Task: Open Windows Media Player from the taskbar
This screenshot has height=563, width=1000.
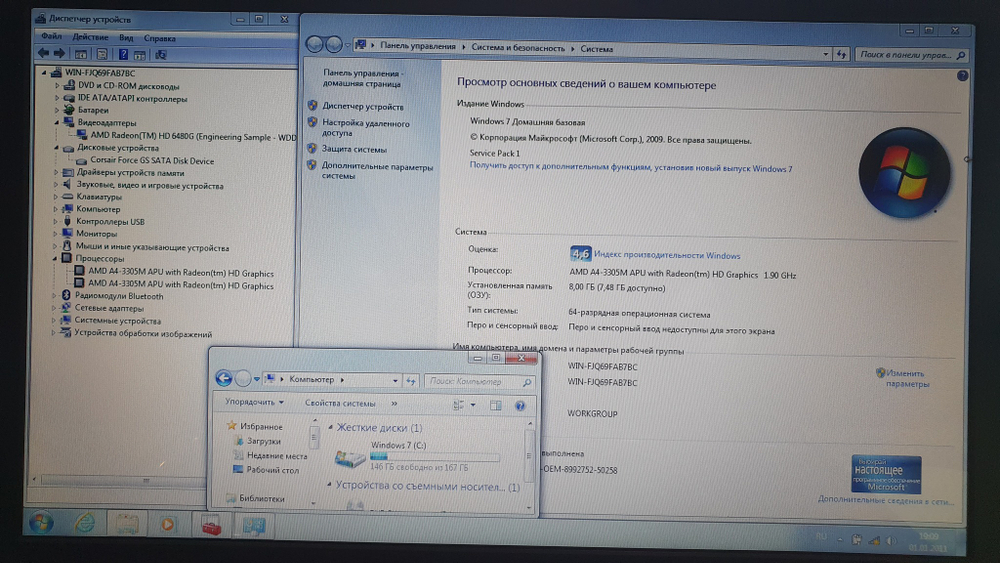Action: point(167,525)
